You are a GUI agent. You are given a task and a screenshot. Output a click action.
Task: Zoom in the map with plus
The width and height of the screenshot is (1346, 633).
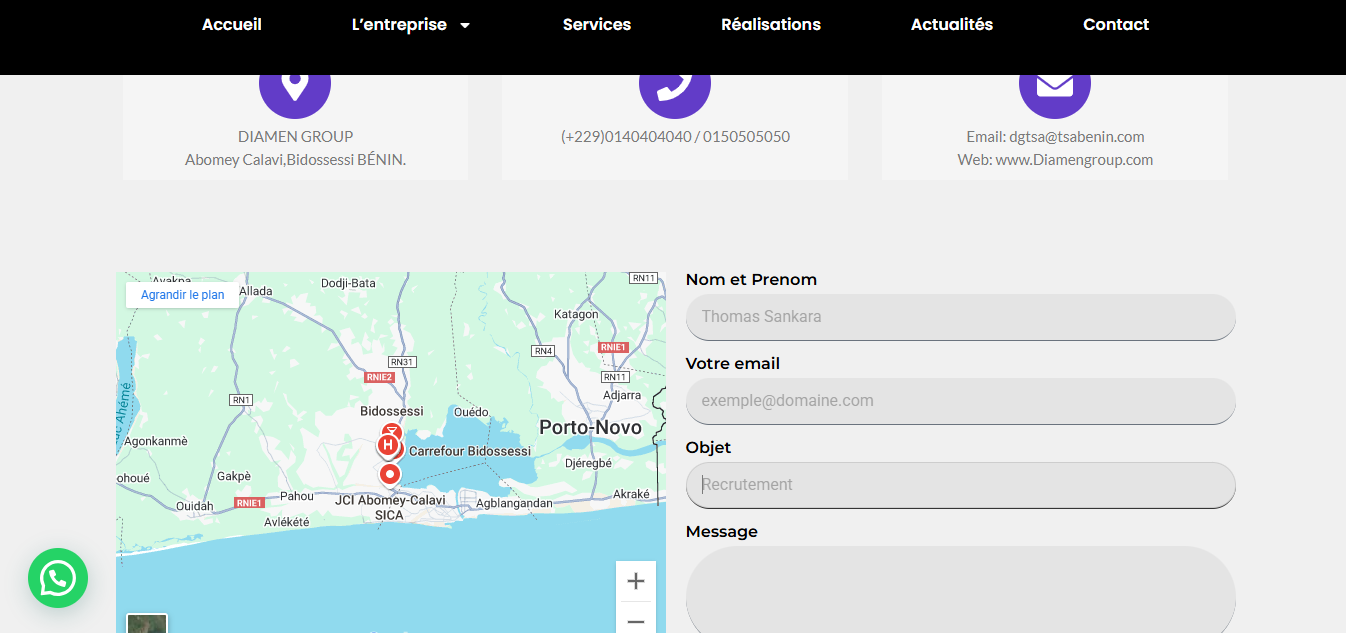(636, 581)
